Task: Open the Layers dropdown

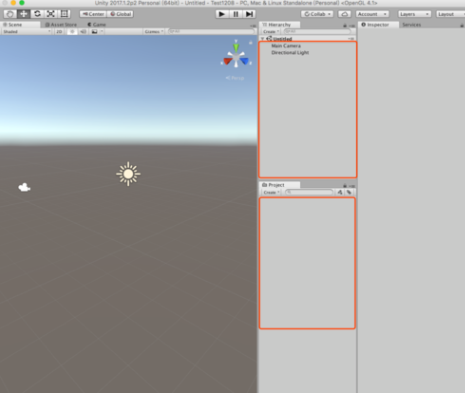Action: click(414, 14)
